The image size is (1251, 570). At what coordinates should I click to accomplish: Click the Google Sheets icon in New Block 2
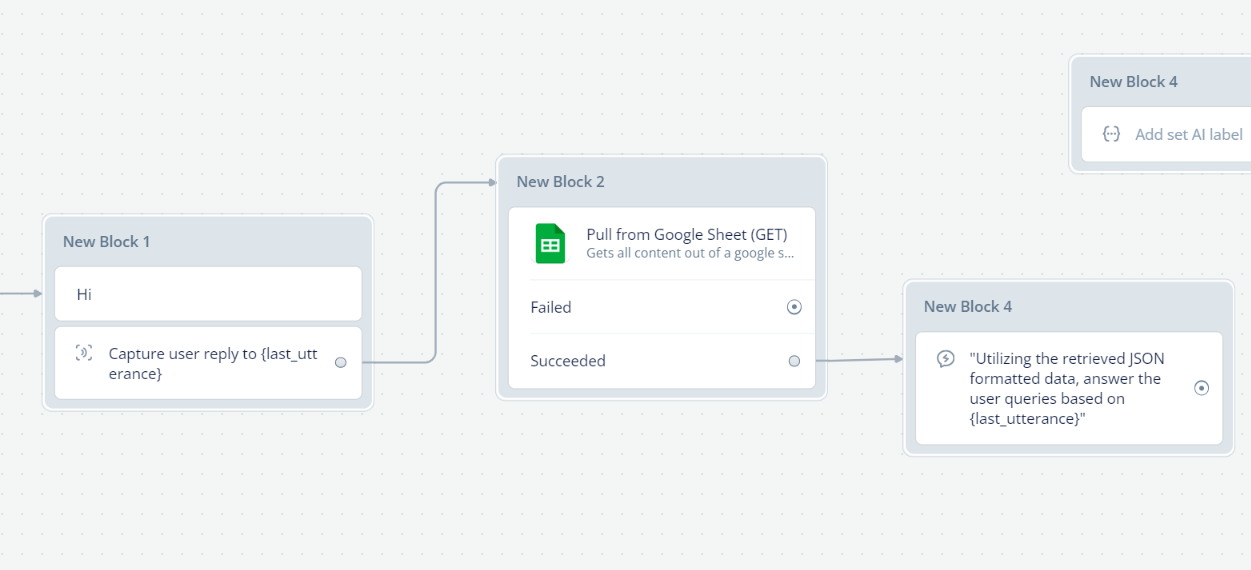(550, 244)
